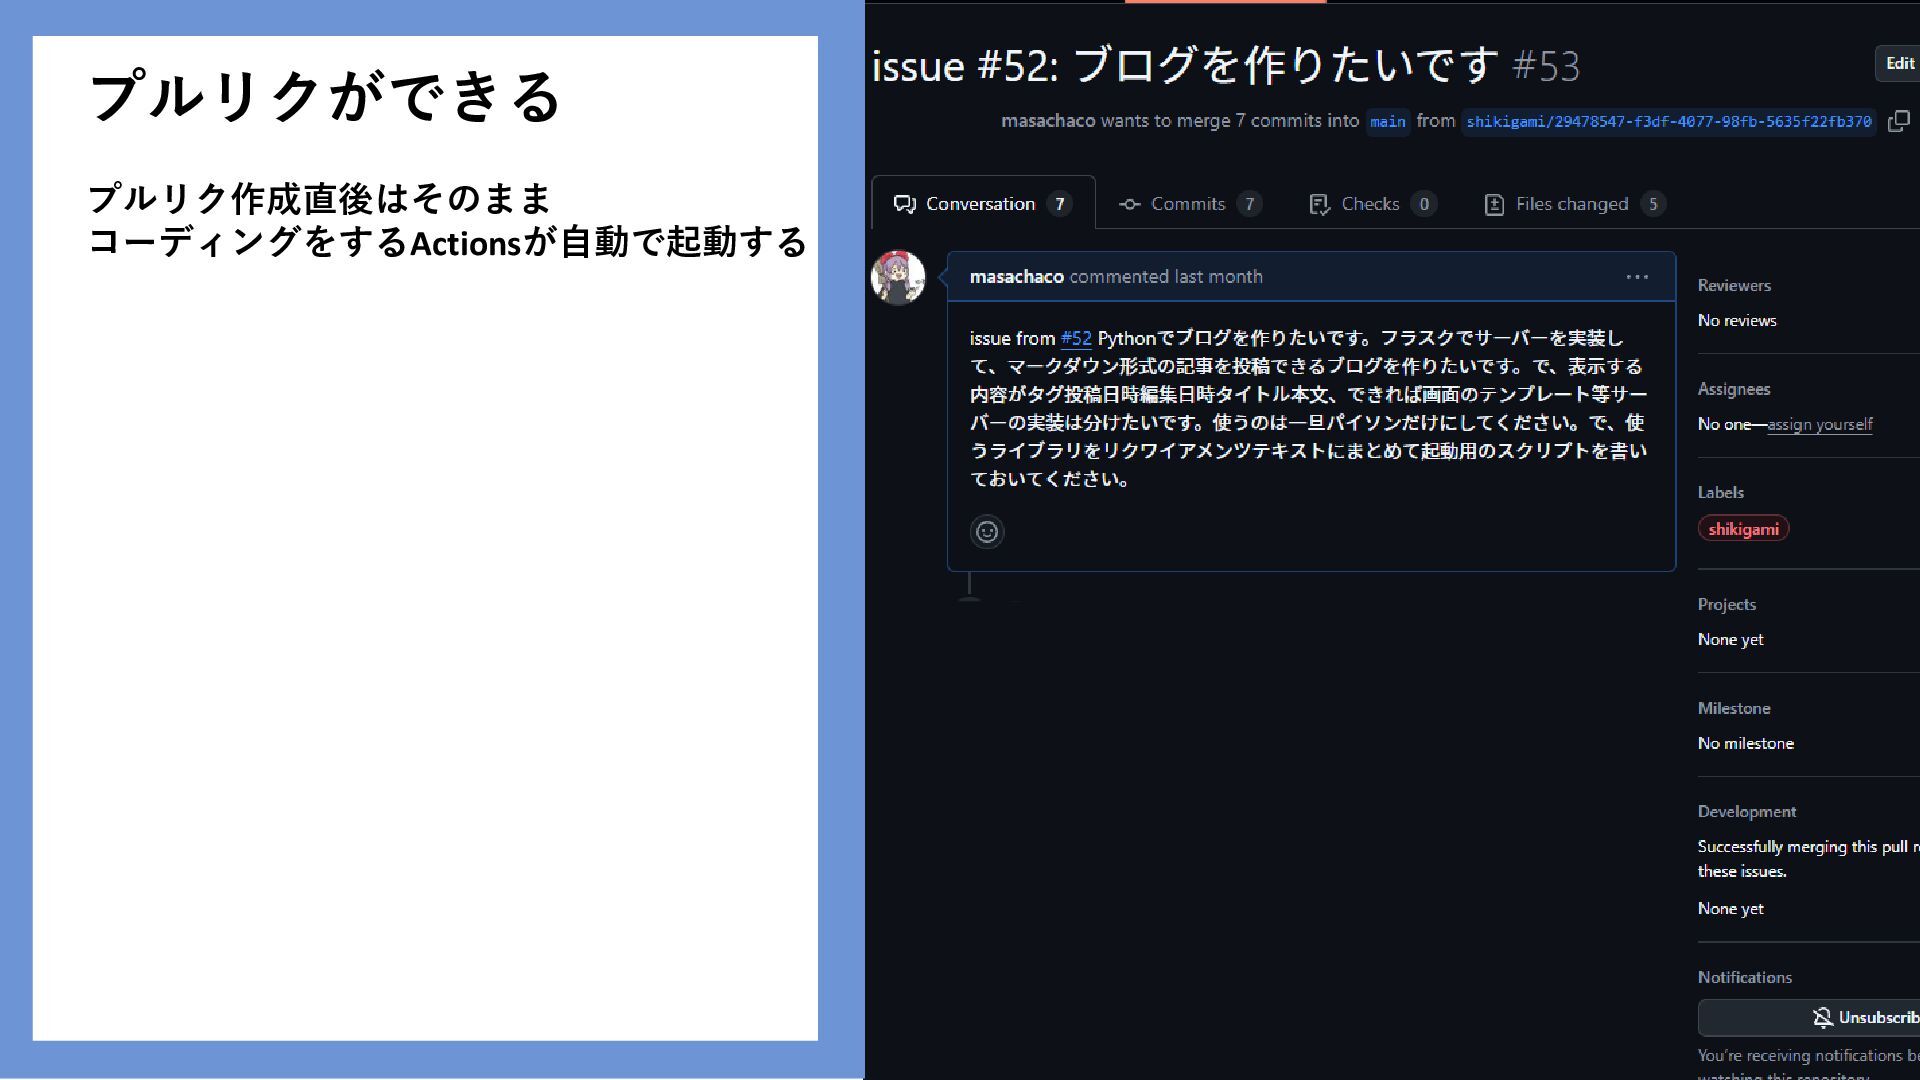Switch to the Commits tab
This screenshot has width=1920, height=1080.
click(1190, 204)
